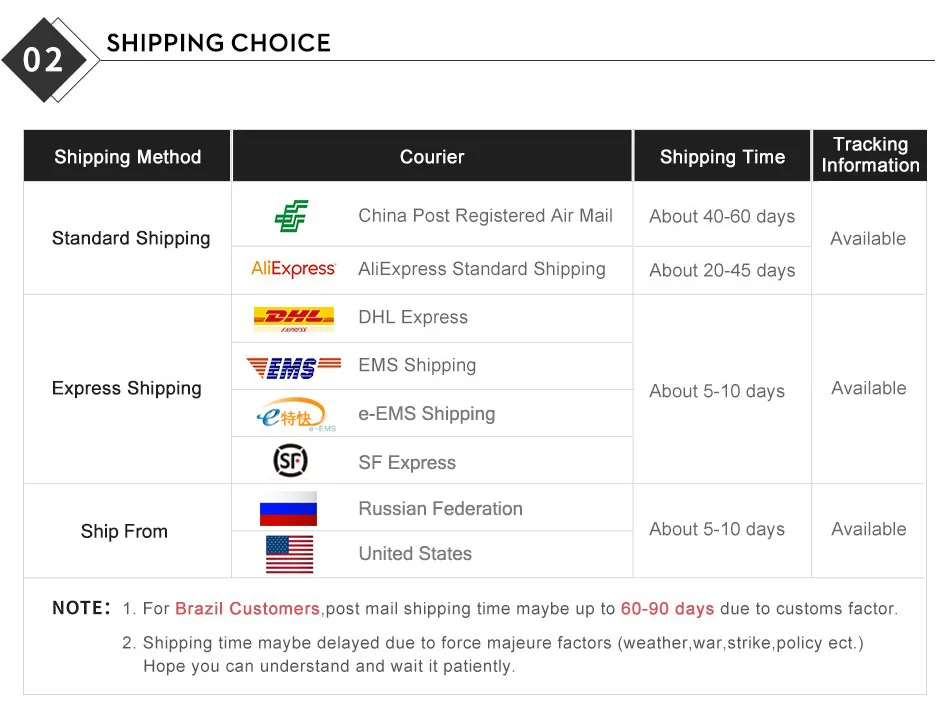Screen dimensions: 950x711
Task: Select the Tracking Information column header
Action: point(870,155)
